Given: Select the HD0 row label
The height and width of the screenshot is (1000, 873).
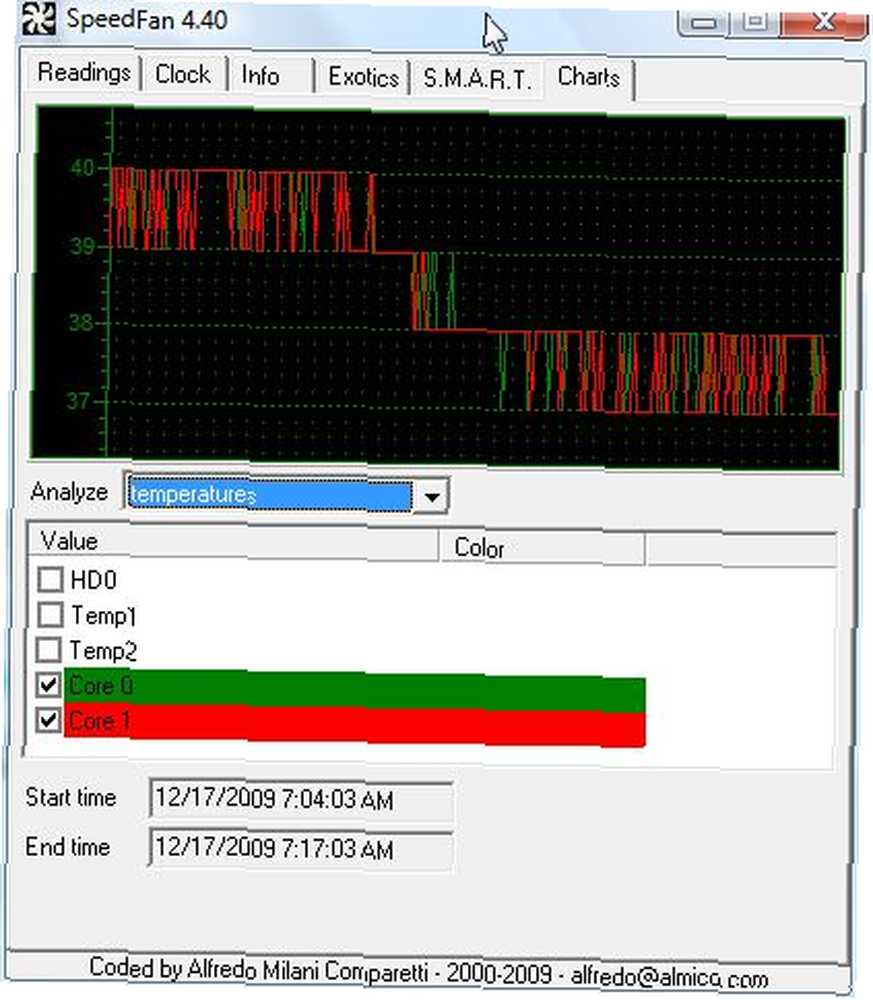Looking at the screenshot, I should click(94, 580).
